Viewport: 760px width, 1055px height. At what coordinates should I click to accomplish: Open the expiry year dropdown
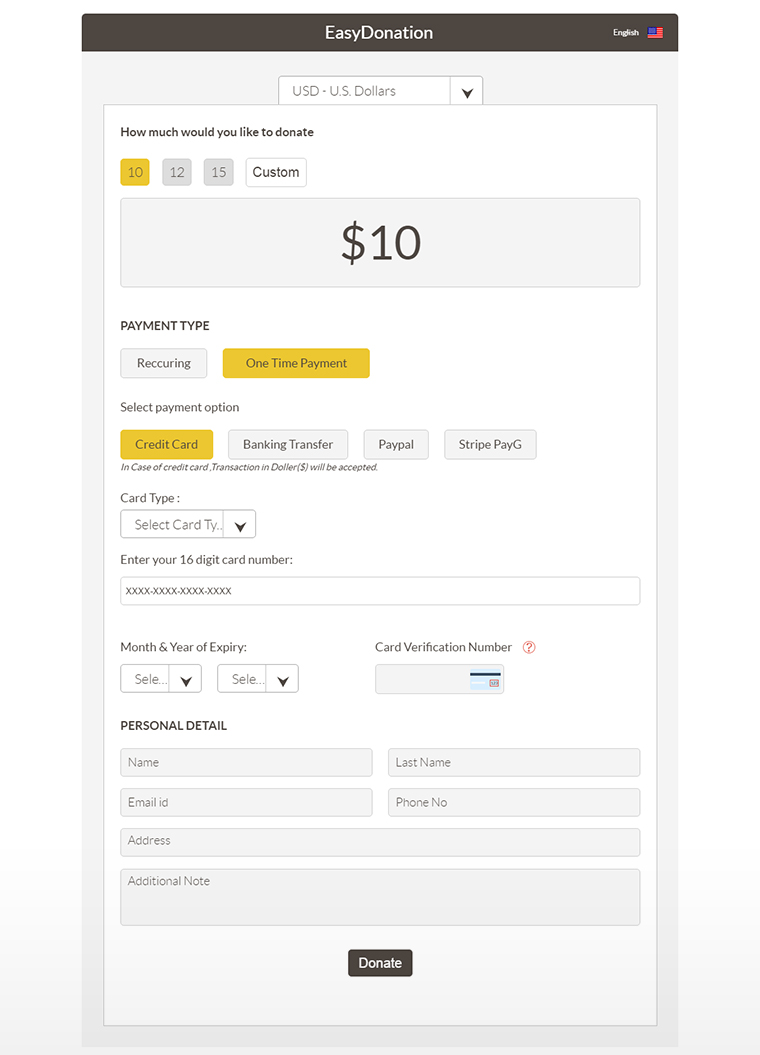258,679
